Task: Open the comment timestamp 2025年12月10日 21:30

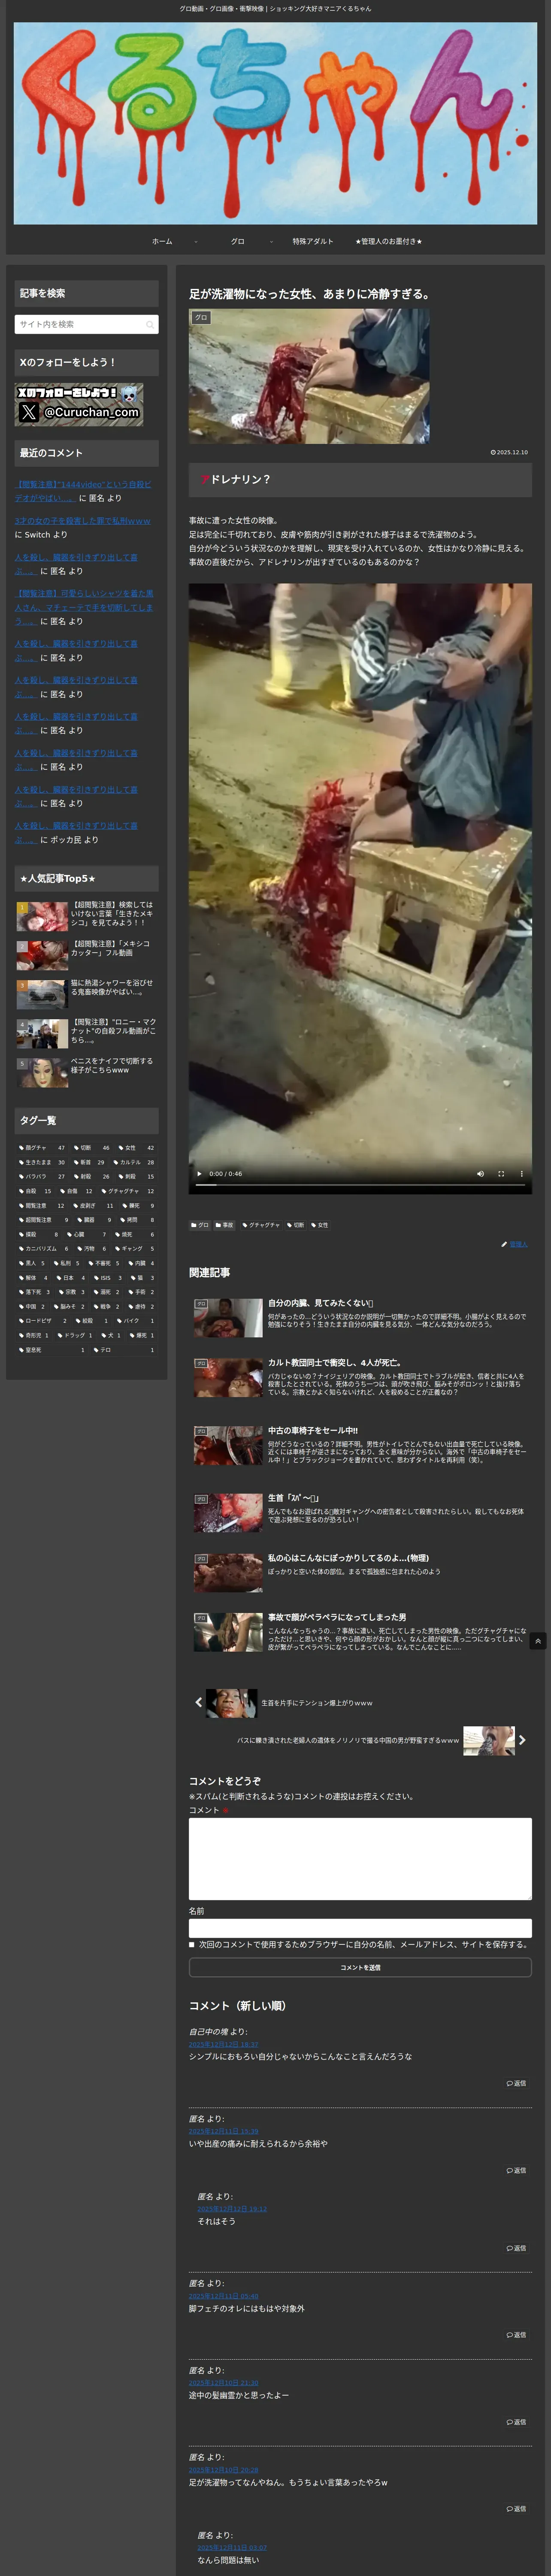Action: [223, 2383]
